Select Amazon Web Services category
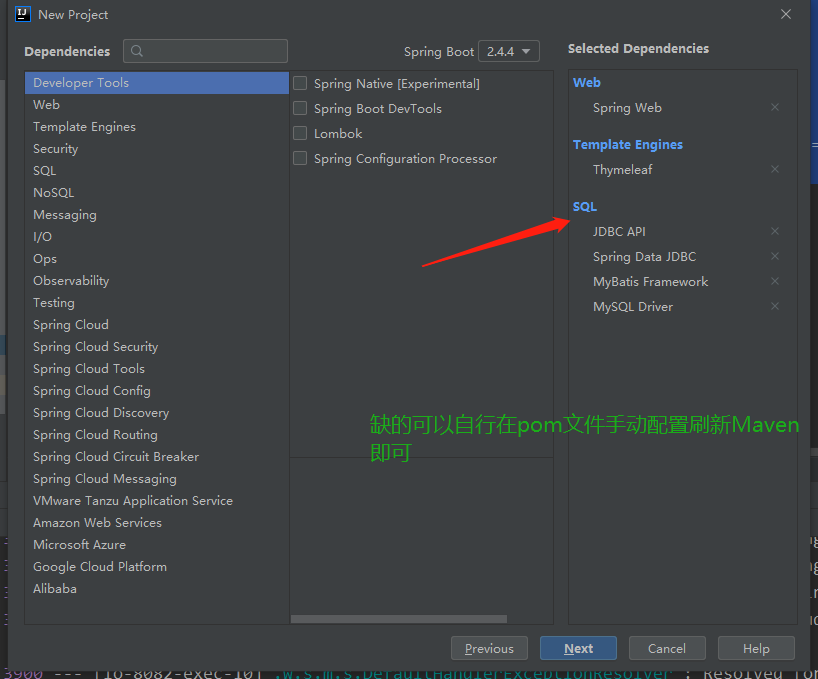This screenshot has height=679, width=818. point(157,523)
